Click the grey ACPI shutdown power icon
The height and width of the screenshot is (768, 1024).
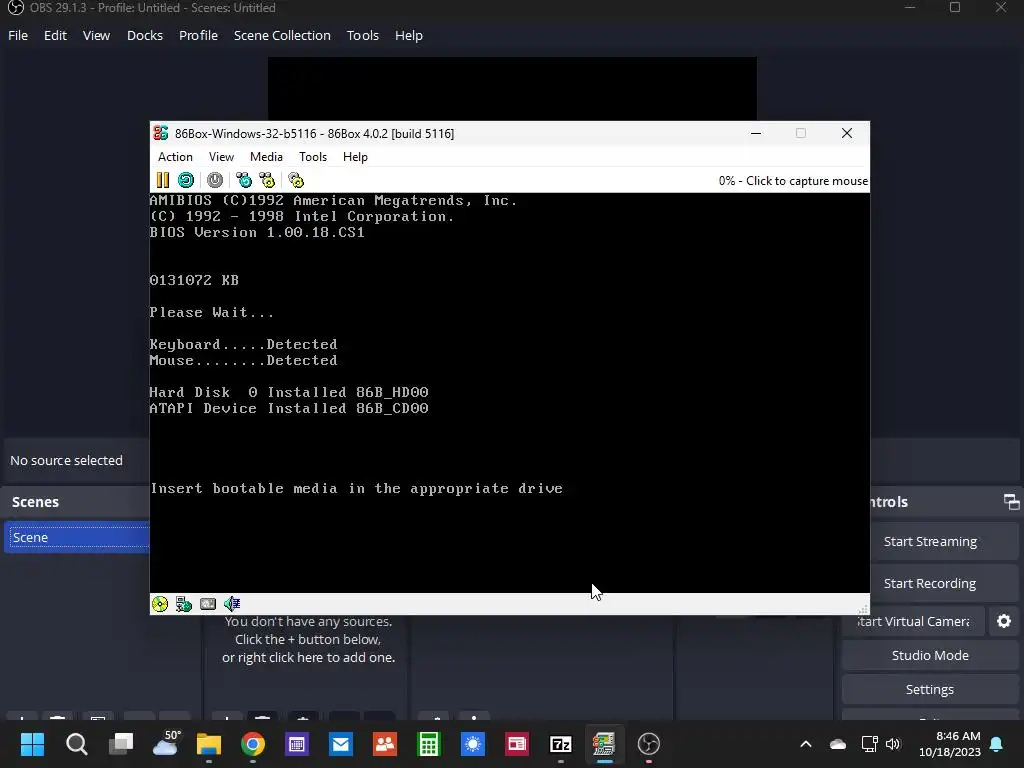(215, 180)
